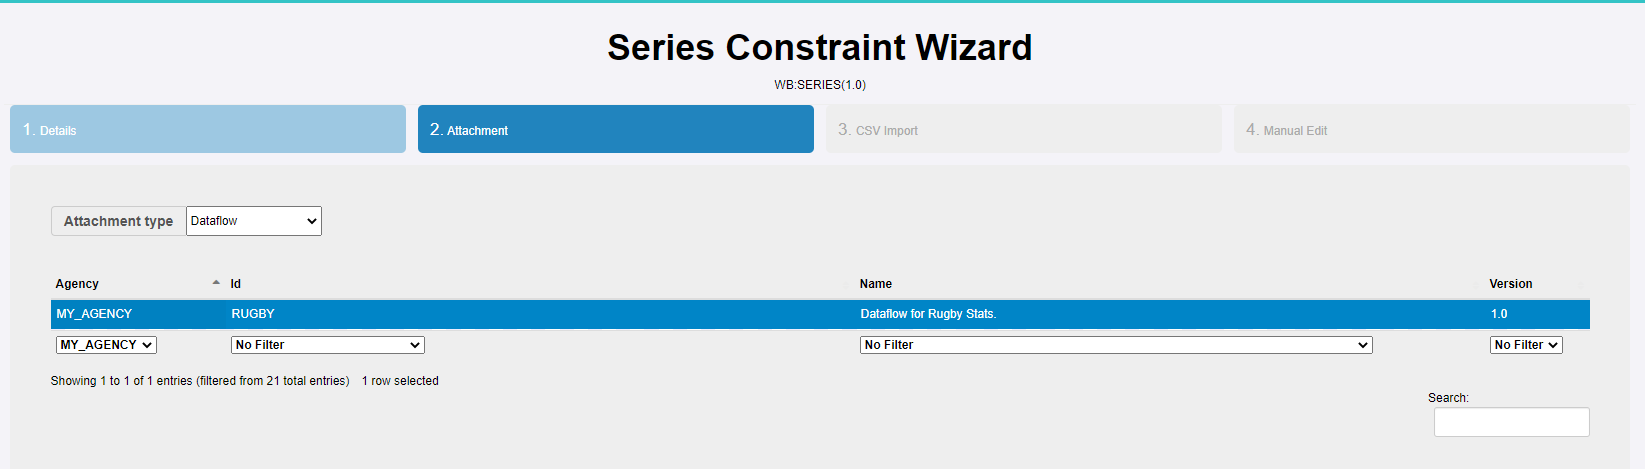1645x469 pixels.
Task: Open the CSV Import step
Action: (x=1023, y=129)
